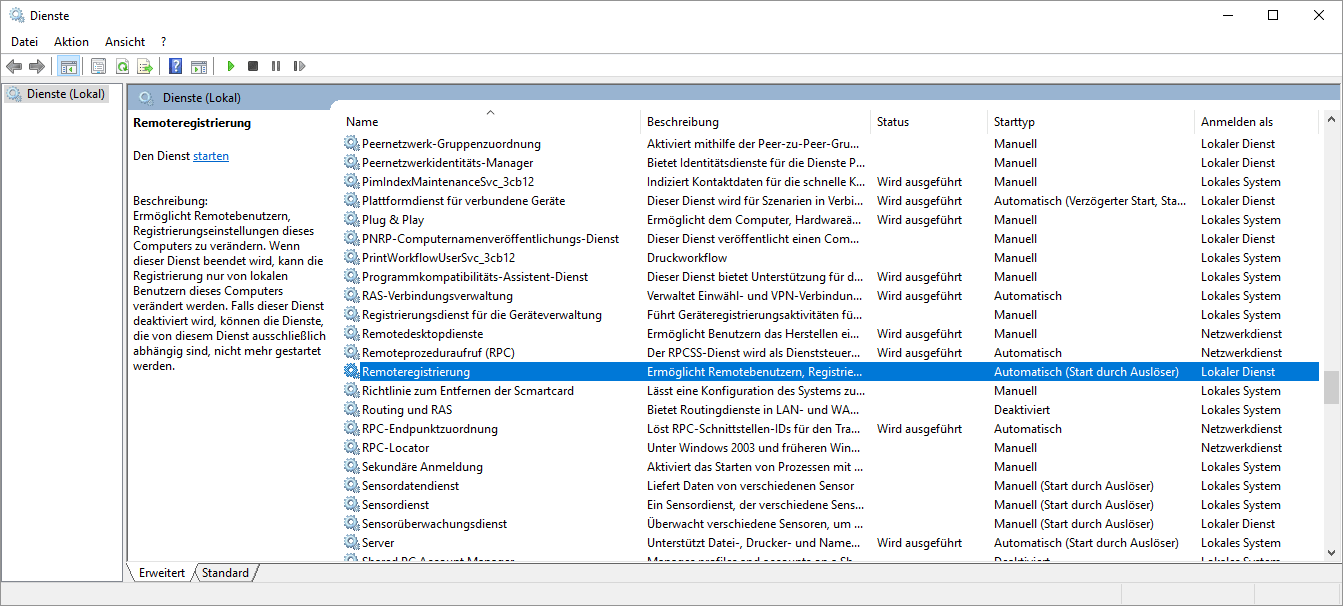This screenshot has width=1343, height=606.
Task: Open the Ansicht menu
Action: [125, 42]
